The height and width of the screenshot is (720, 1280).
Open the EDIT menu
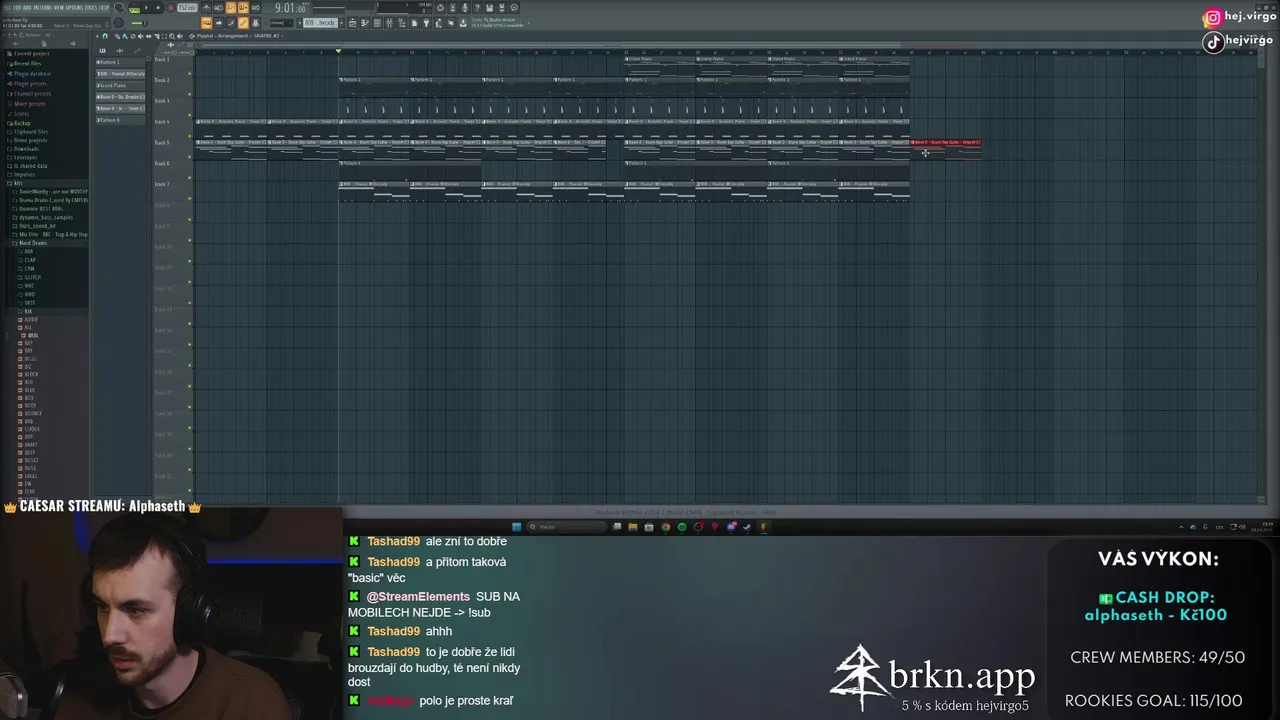(x=17, y=7)
